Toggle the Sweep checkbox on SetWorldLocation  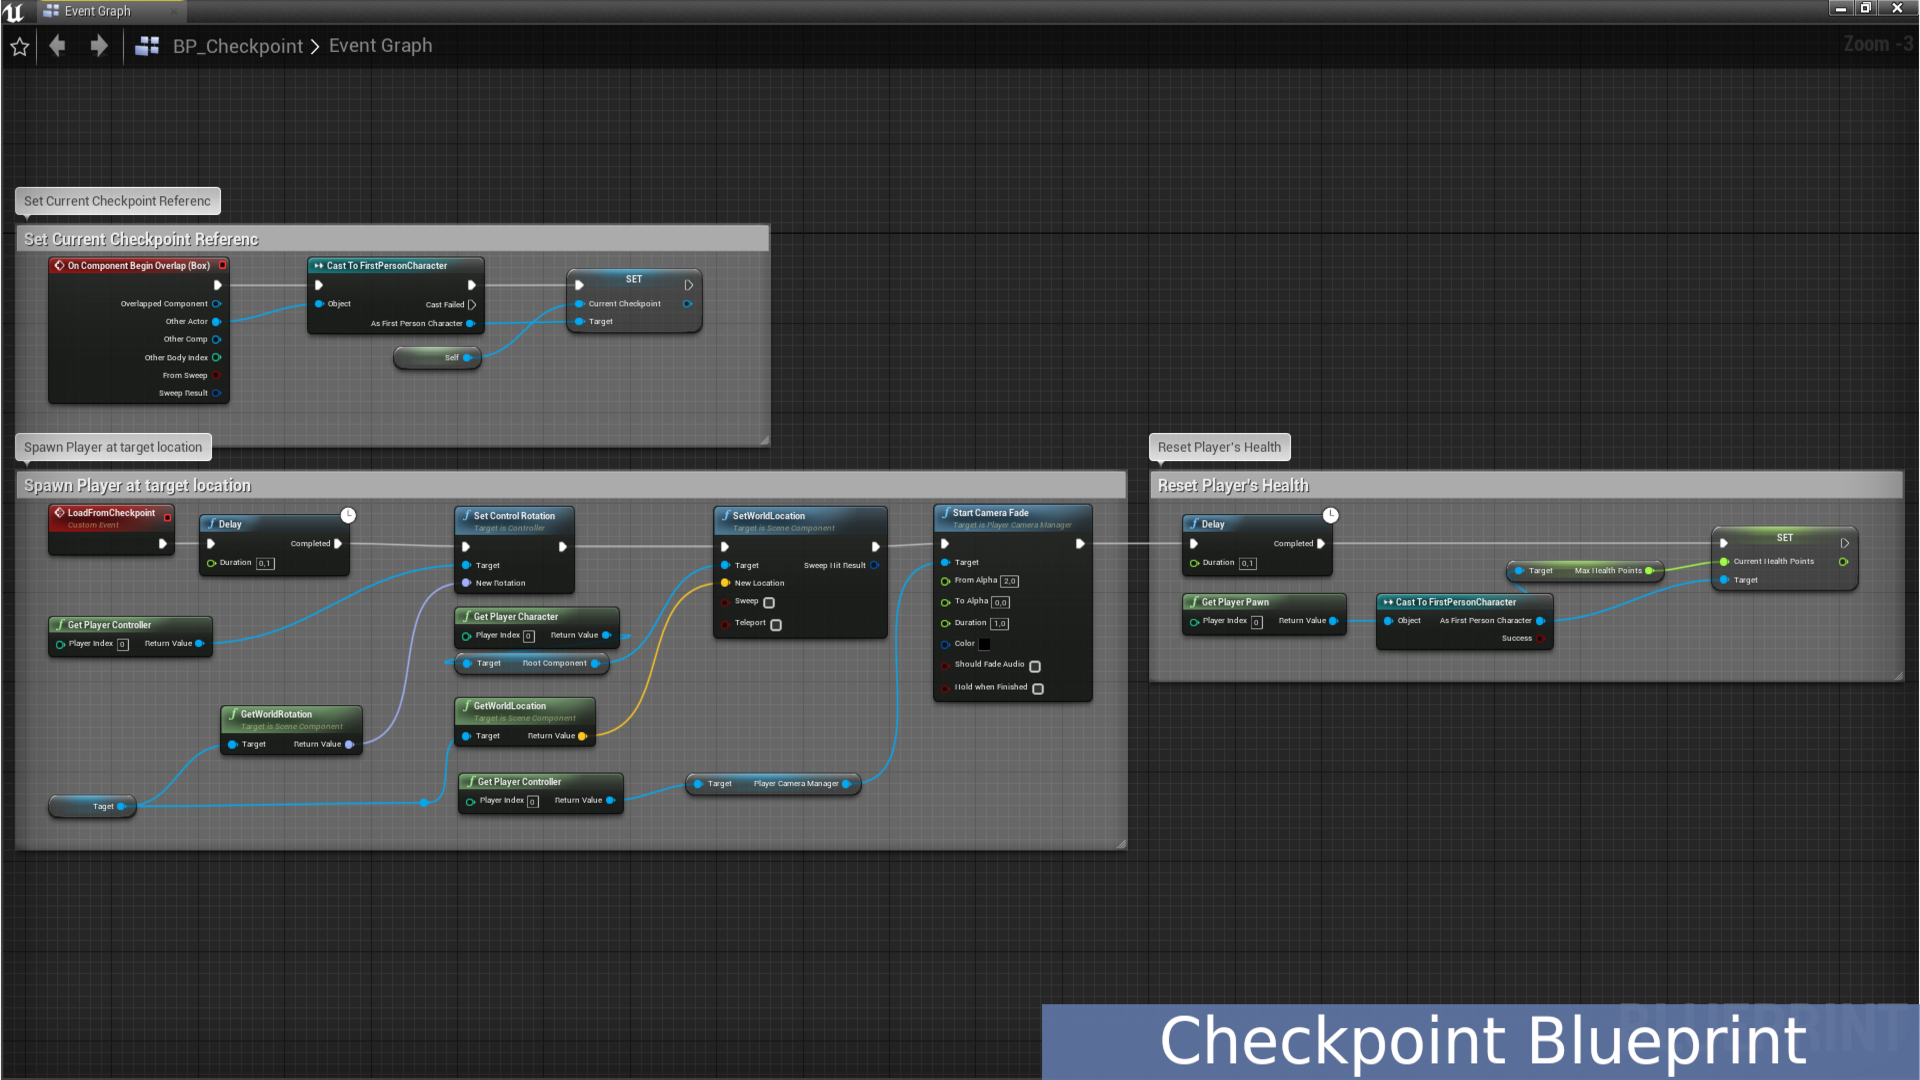(768, 602)
